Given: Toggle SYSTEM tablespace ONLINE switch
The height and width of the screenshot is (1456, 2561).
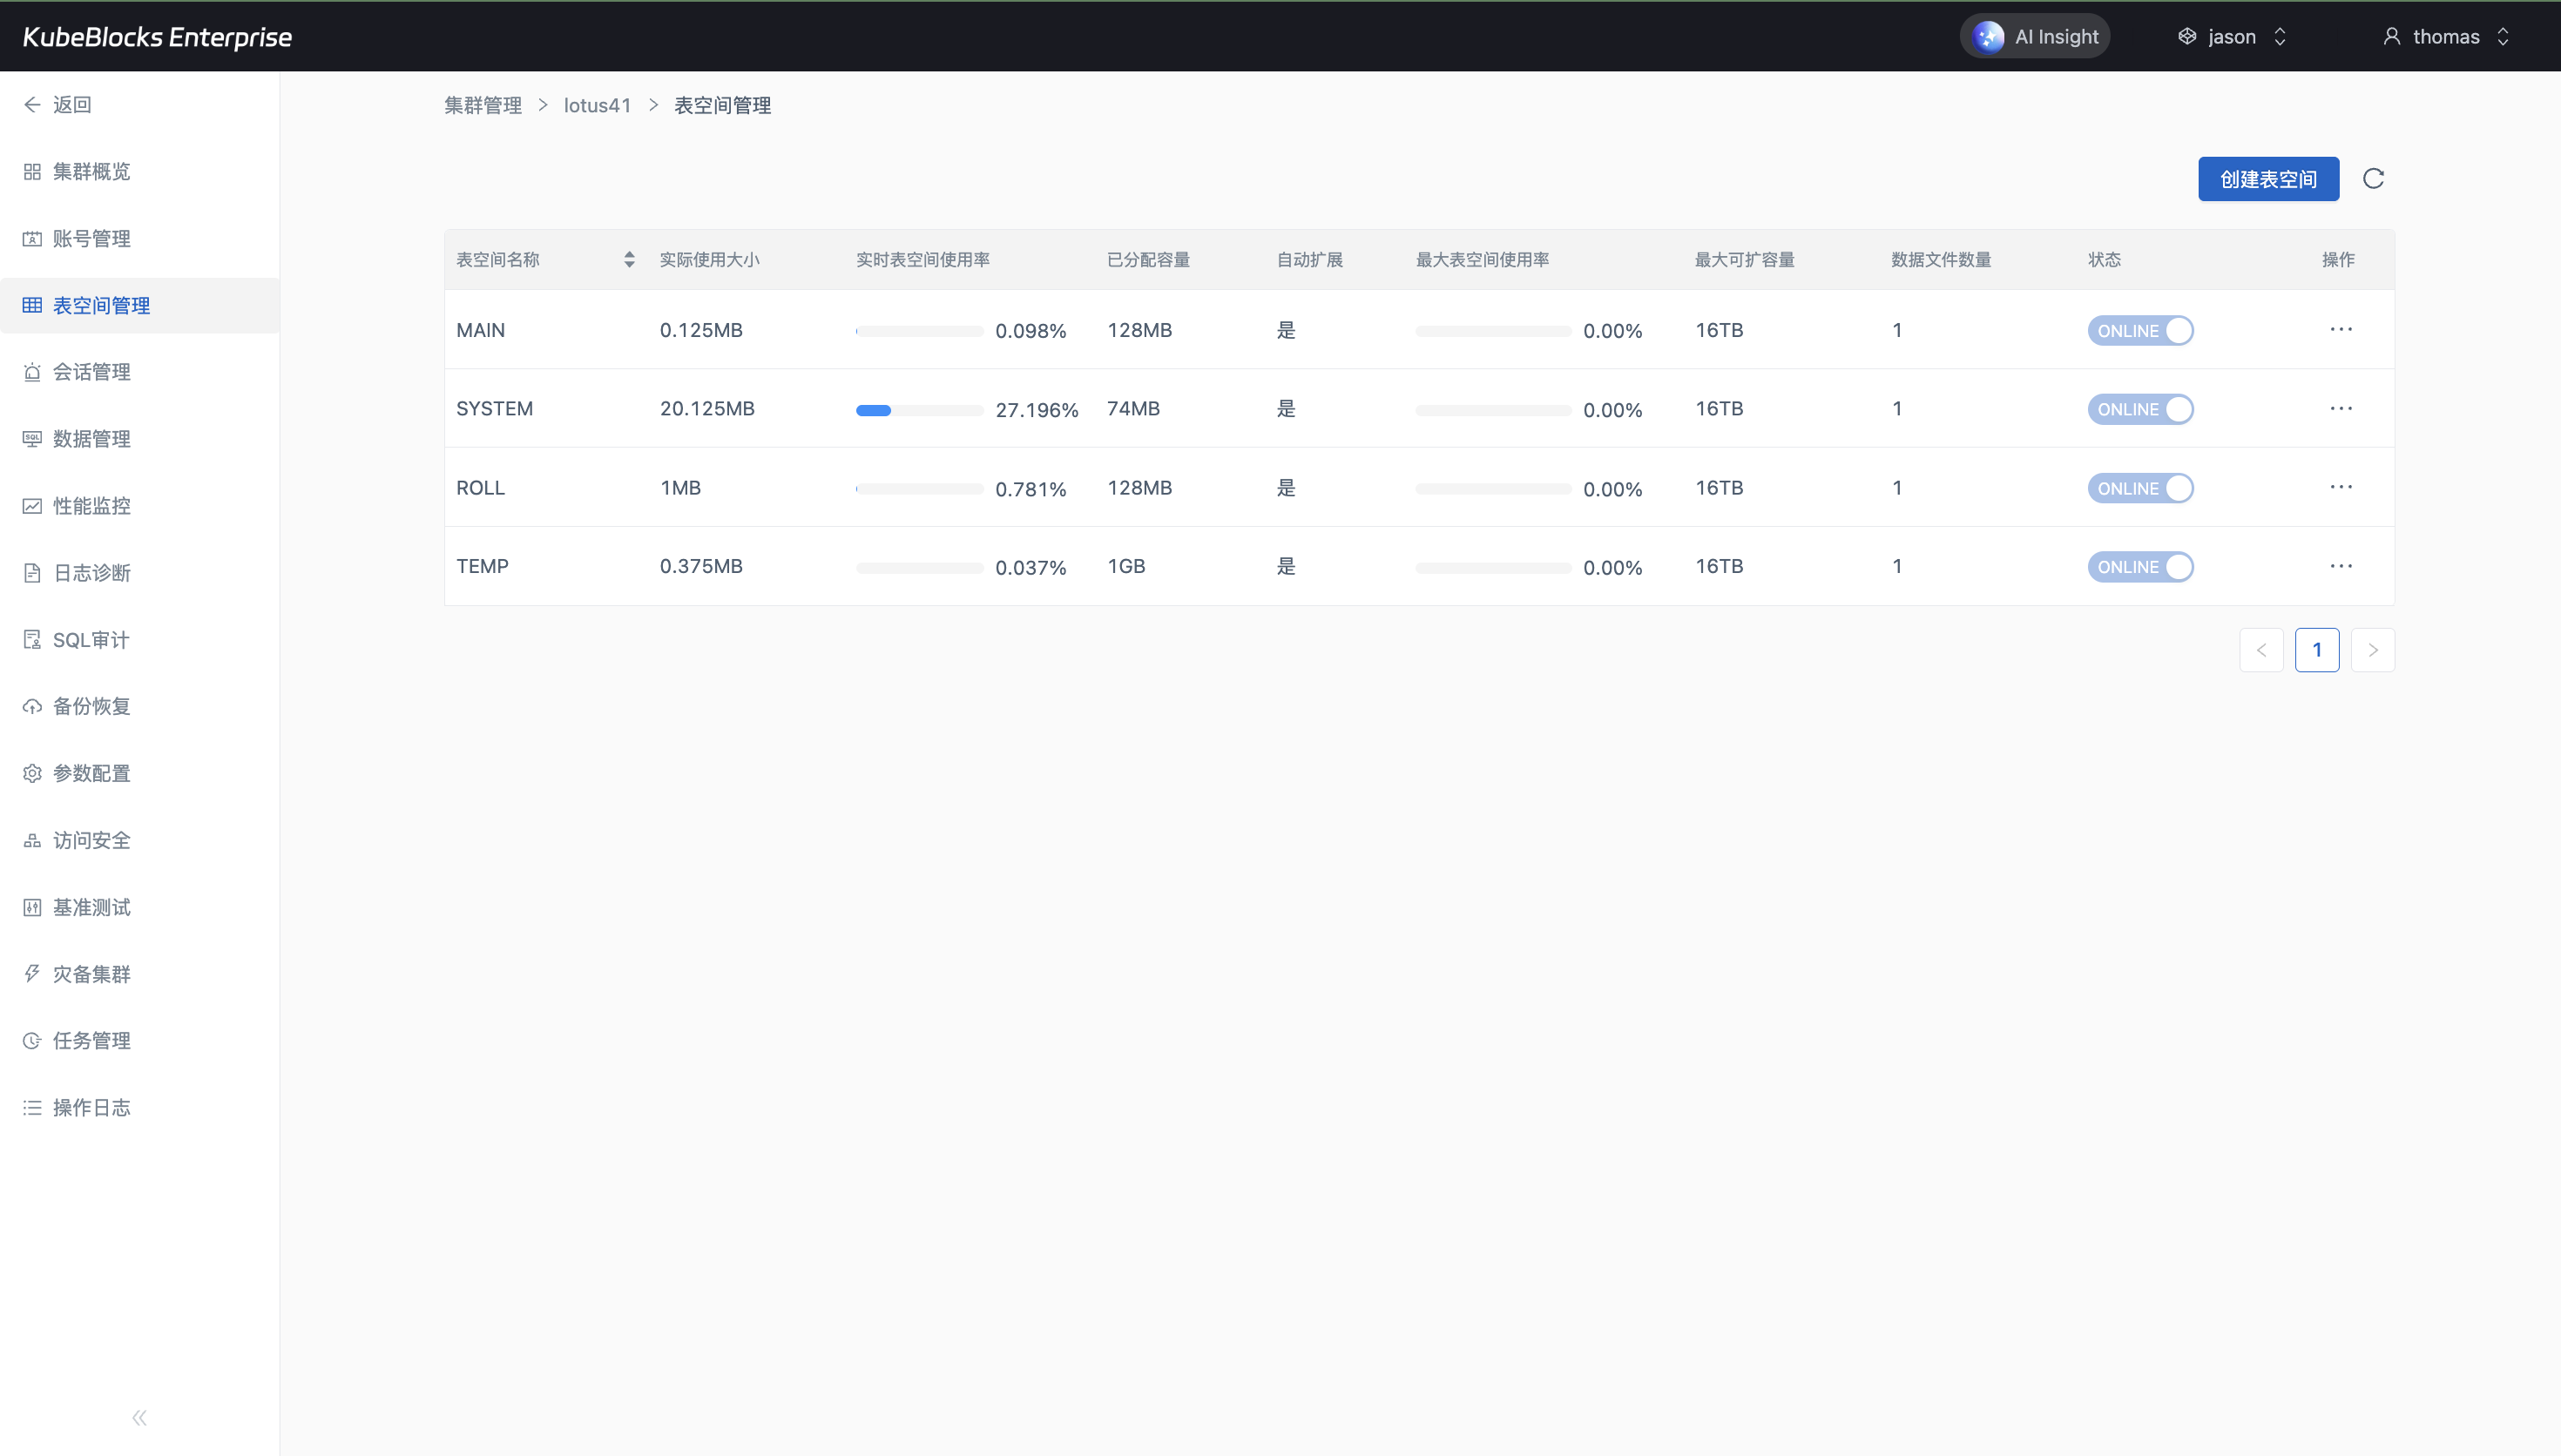Looking at the screenshot, I should coord(2140,410).
